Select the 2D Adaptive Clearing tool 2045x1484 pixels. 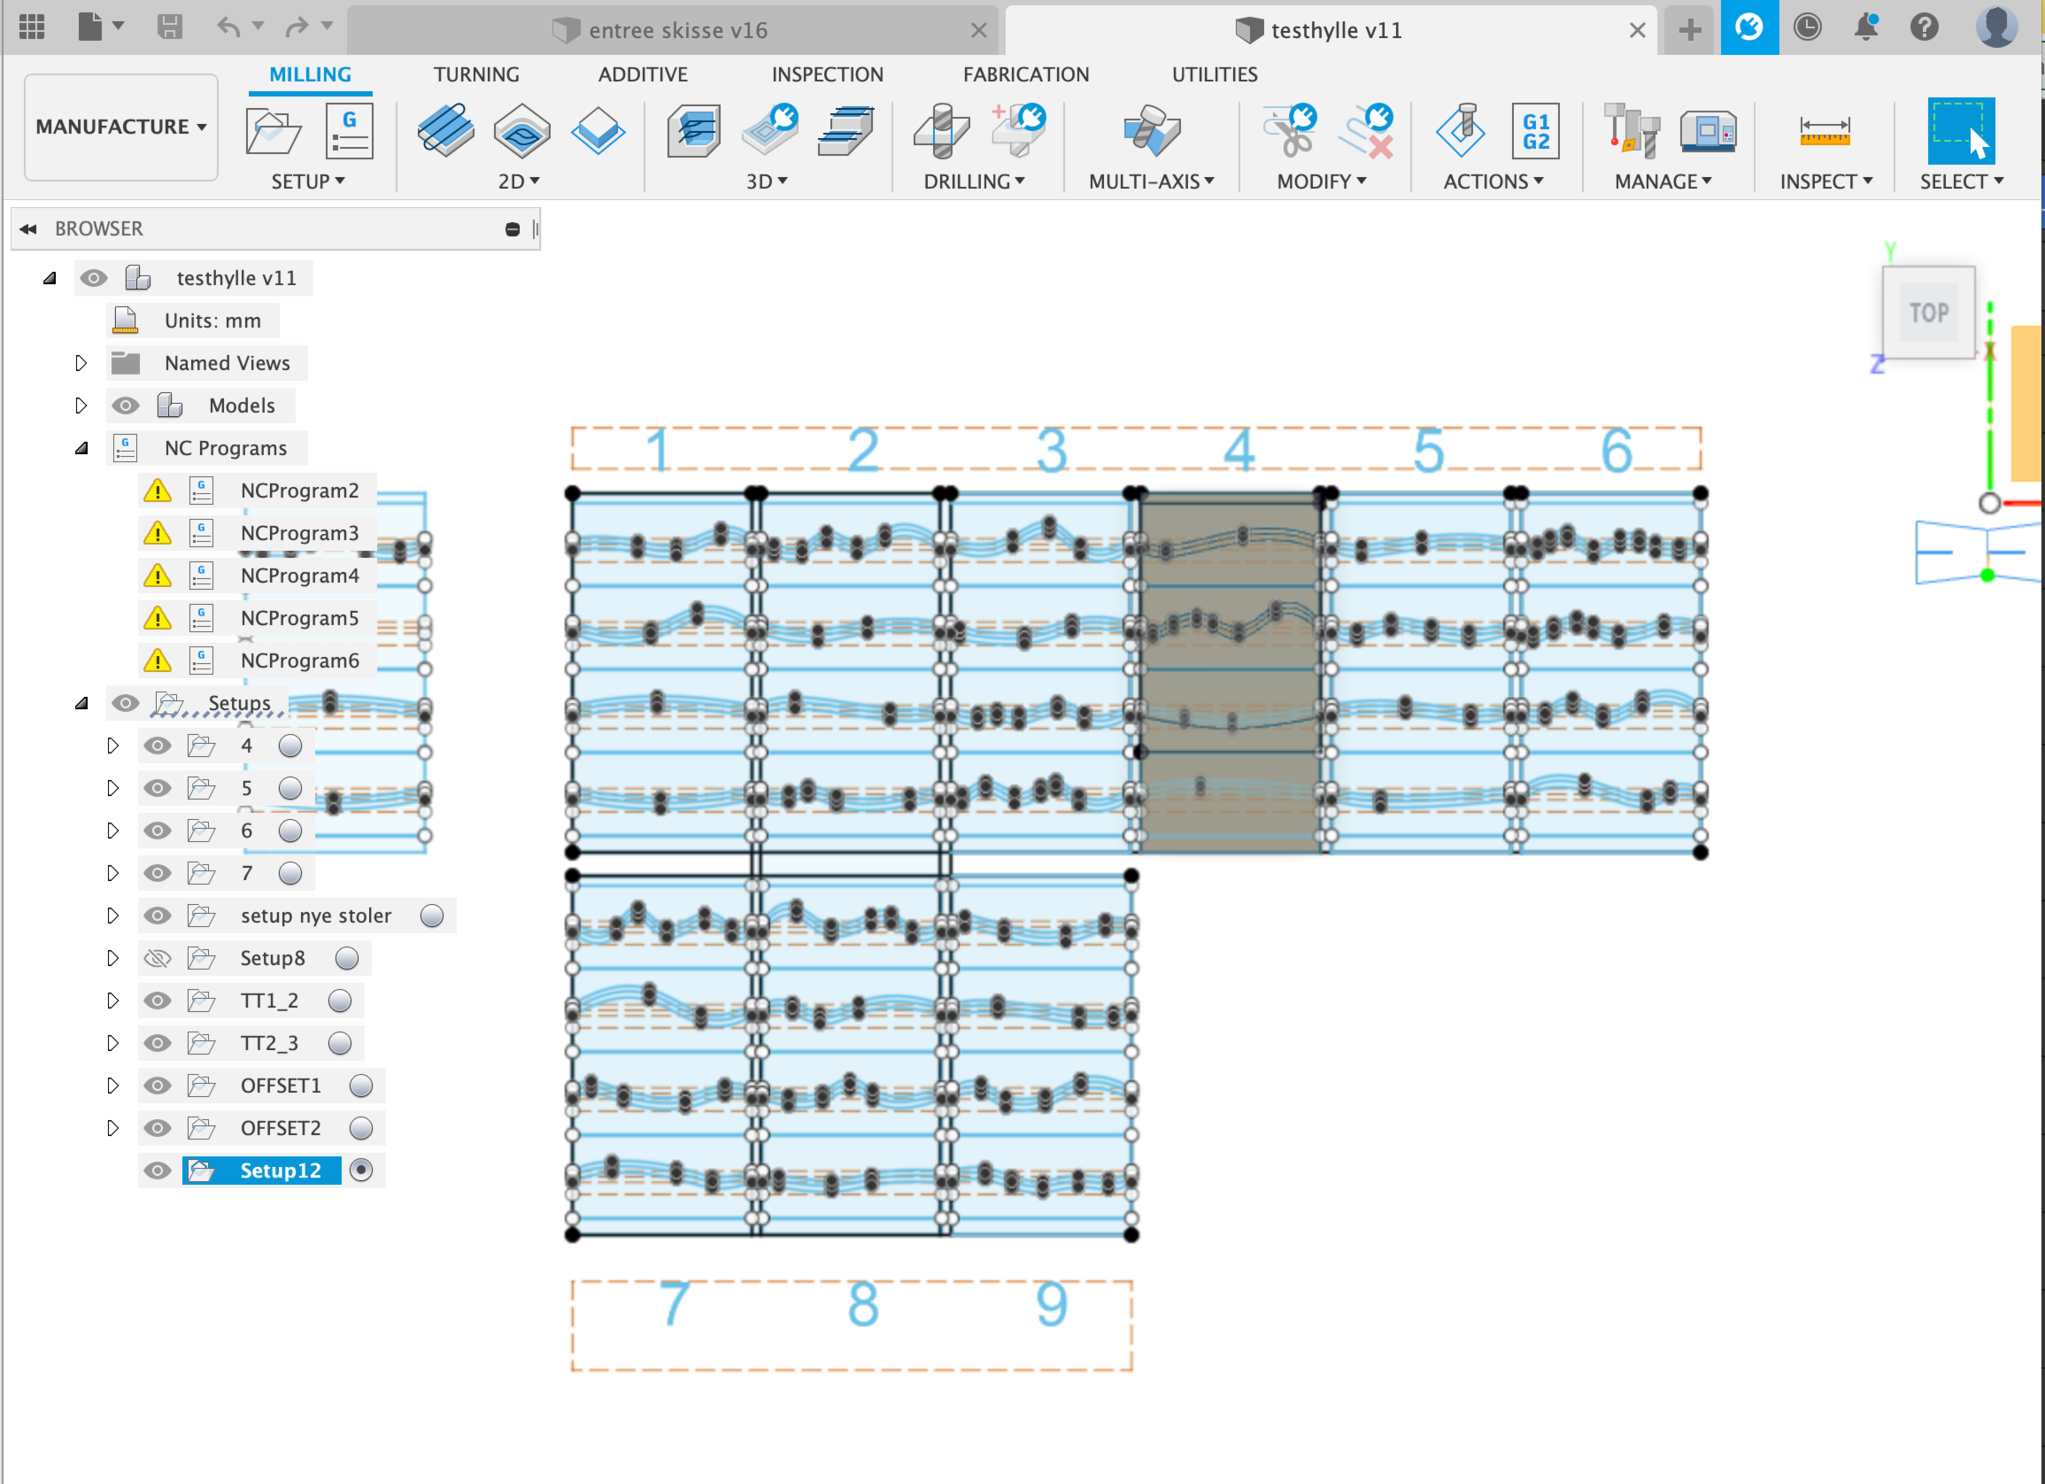445,131
